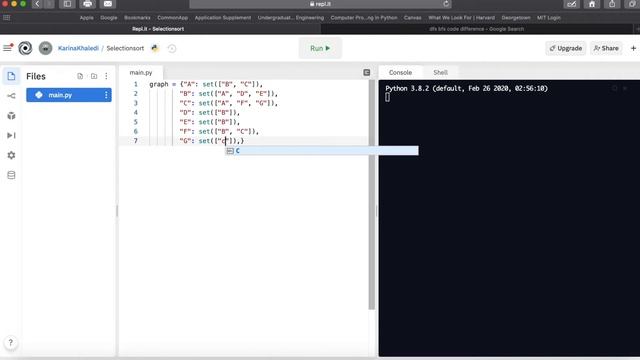This screenshot has height=360, width=640.
Task: Add a new file in Files
Action: [x=80, y=76]
